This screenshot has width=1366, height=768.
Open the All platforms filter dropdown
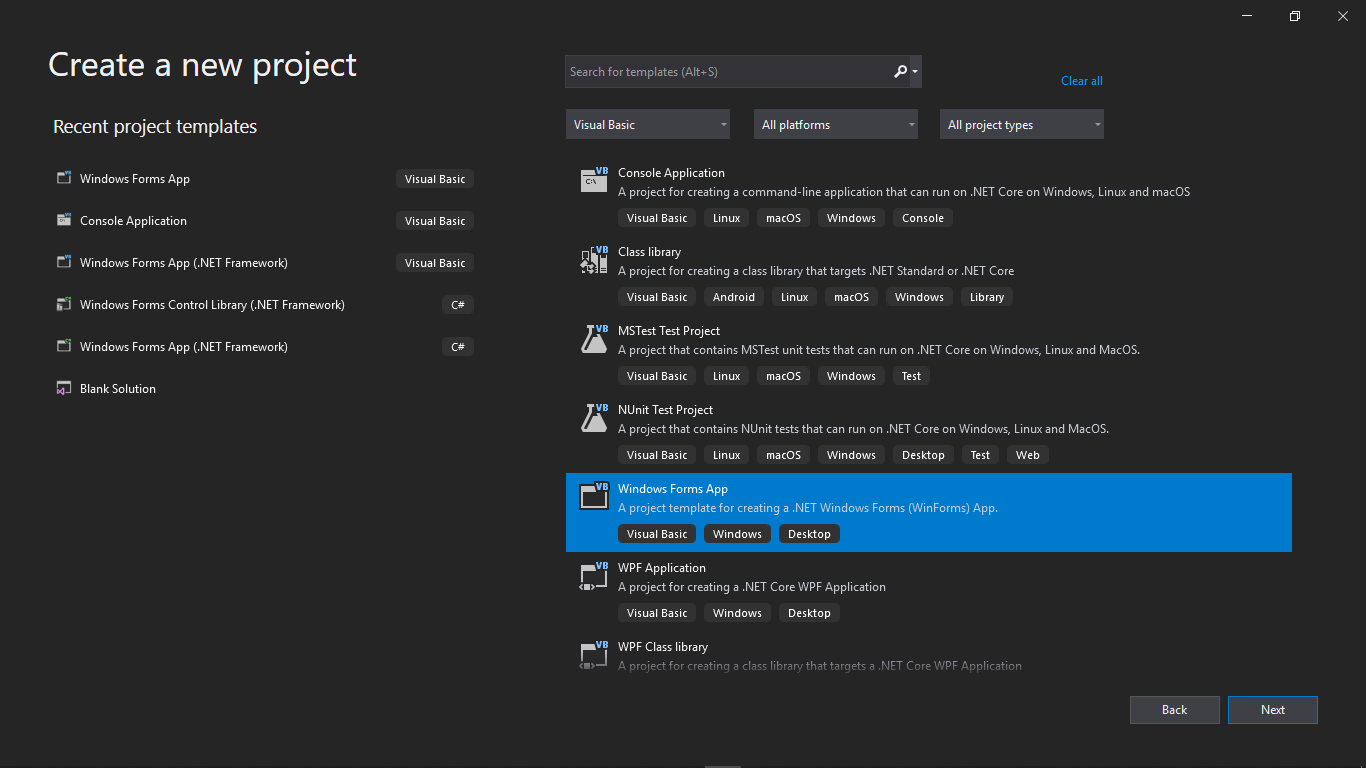tap(836, 124)
